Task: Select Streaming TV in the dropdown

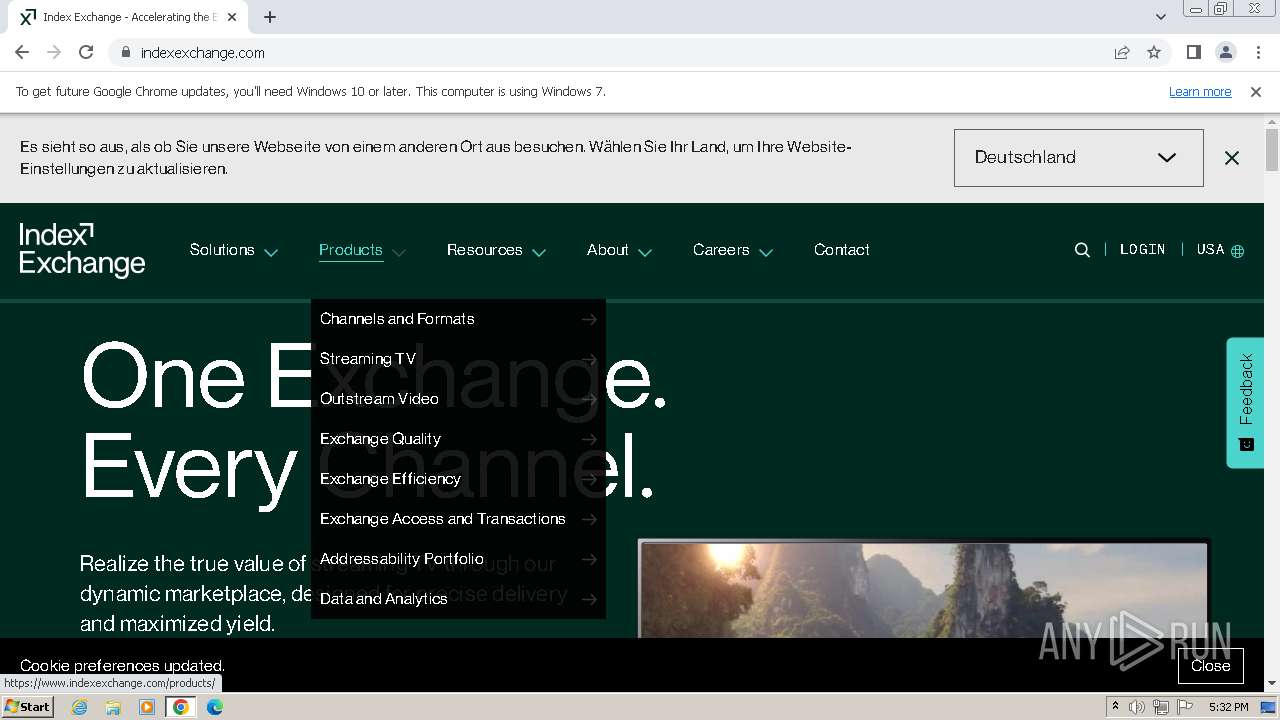Action: click(x=368, y=359)
